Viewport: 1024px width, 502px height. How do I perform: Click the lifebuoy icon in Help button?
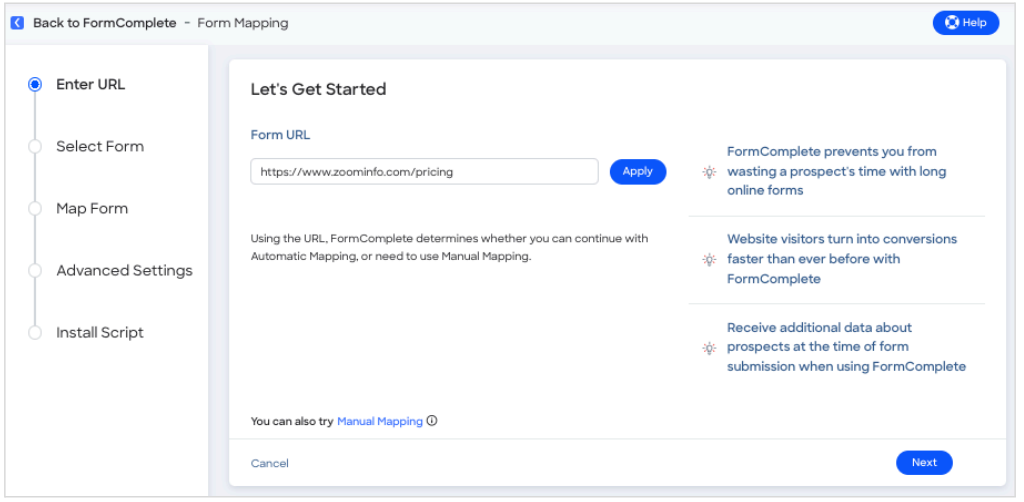click(952, 23)
